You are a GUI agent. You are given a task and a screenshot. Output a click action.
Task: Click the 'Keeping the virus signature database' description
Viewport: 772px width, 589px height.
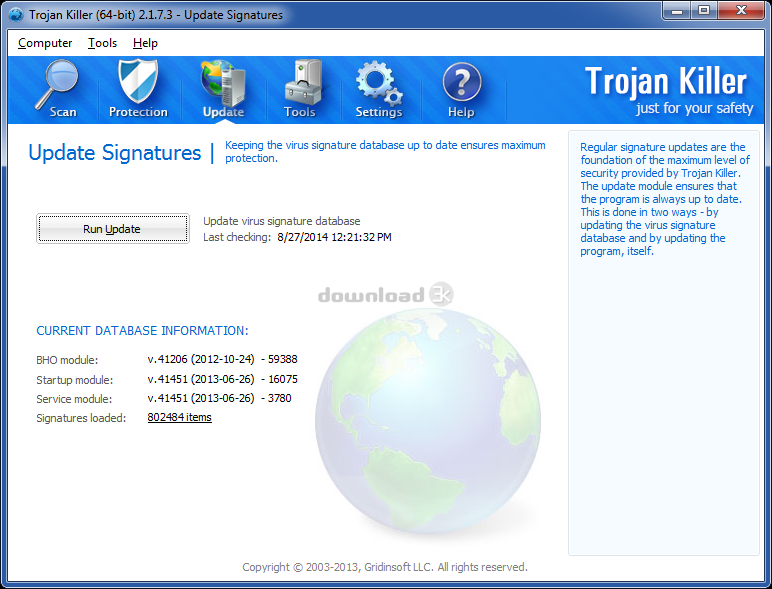point(385,152)
